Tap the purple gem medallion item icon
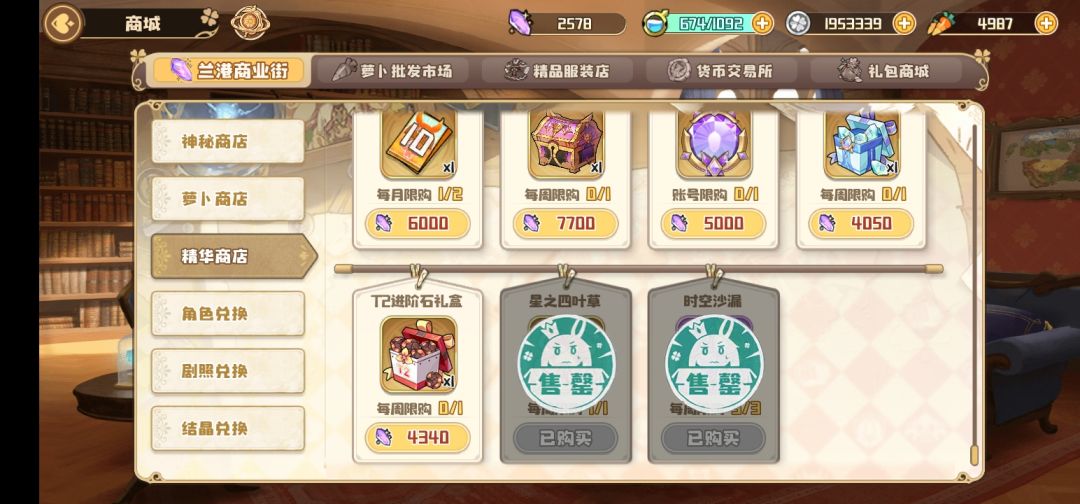 click(714, 142)
